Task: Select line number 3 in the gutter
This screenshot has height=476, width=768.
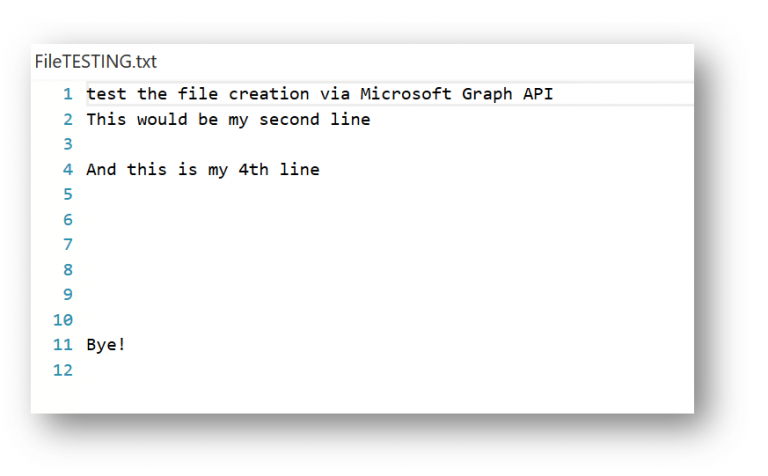Action: click(68, 144)
